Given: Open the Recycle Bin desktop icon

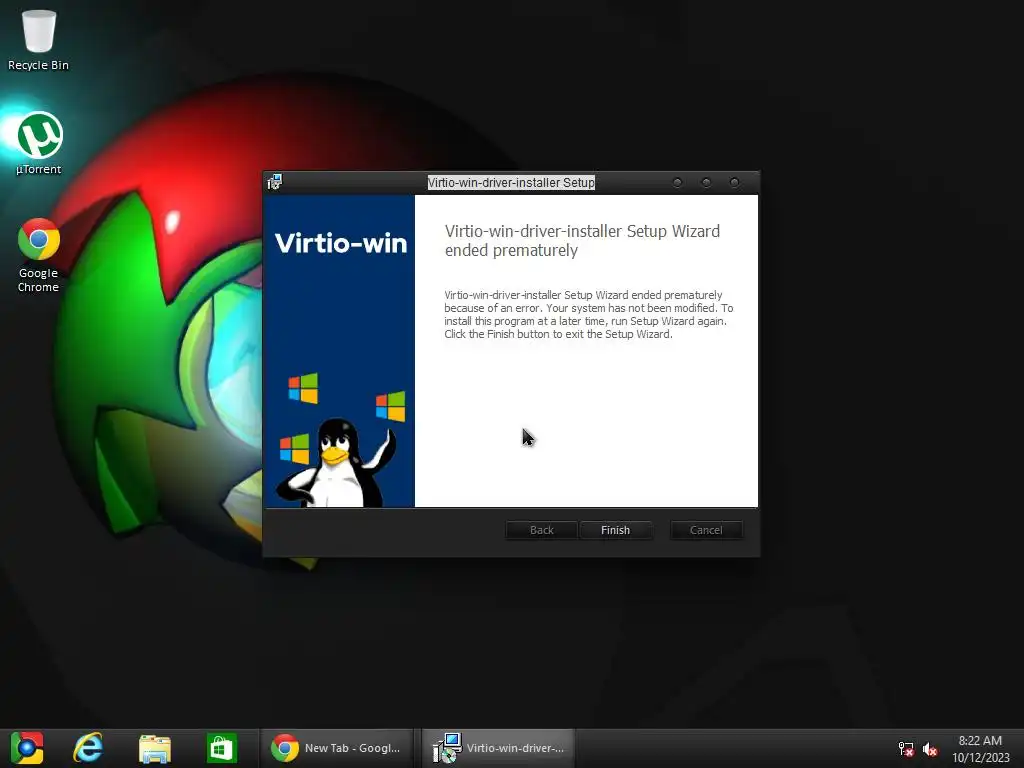Looking at the screenshot, I should [39, 39].
